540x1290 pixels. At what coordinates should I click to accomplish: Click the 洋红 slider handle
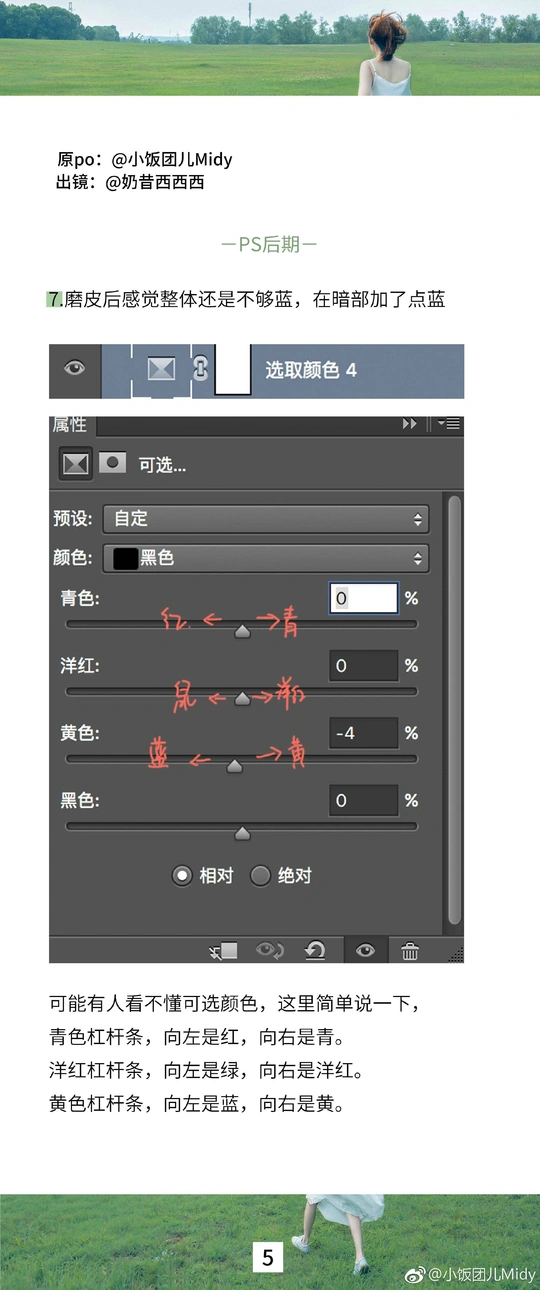click(x=242, y=699)
